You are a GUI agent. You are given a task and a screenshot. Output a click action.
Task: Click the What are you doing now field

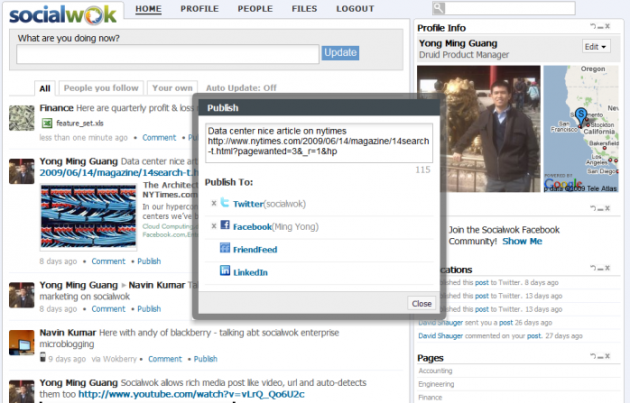click(x=168, y=54)
